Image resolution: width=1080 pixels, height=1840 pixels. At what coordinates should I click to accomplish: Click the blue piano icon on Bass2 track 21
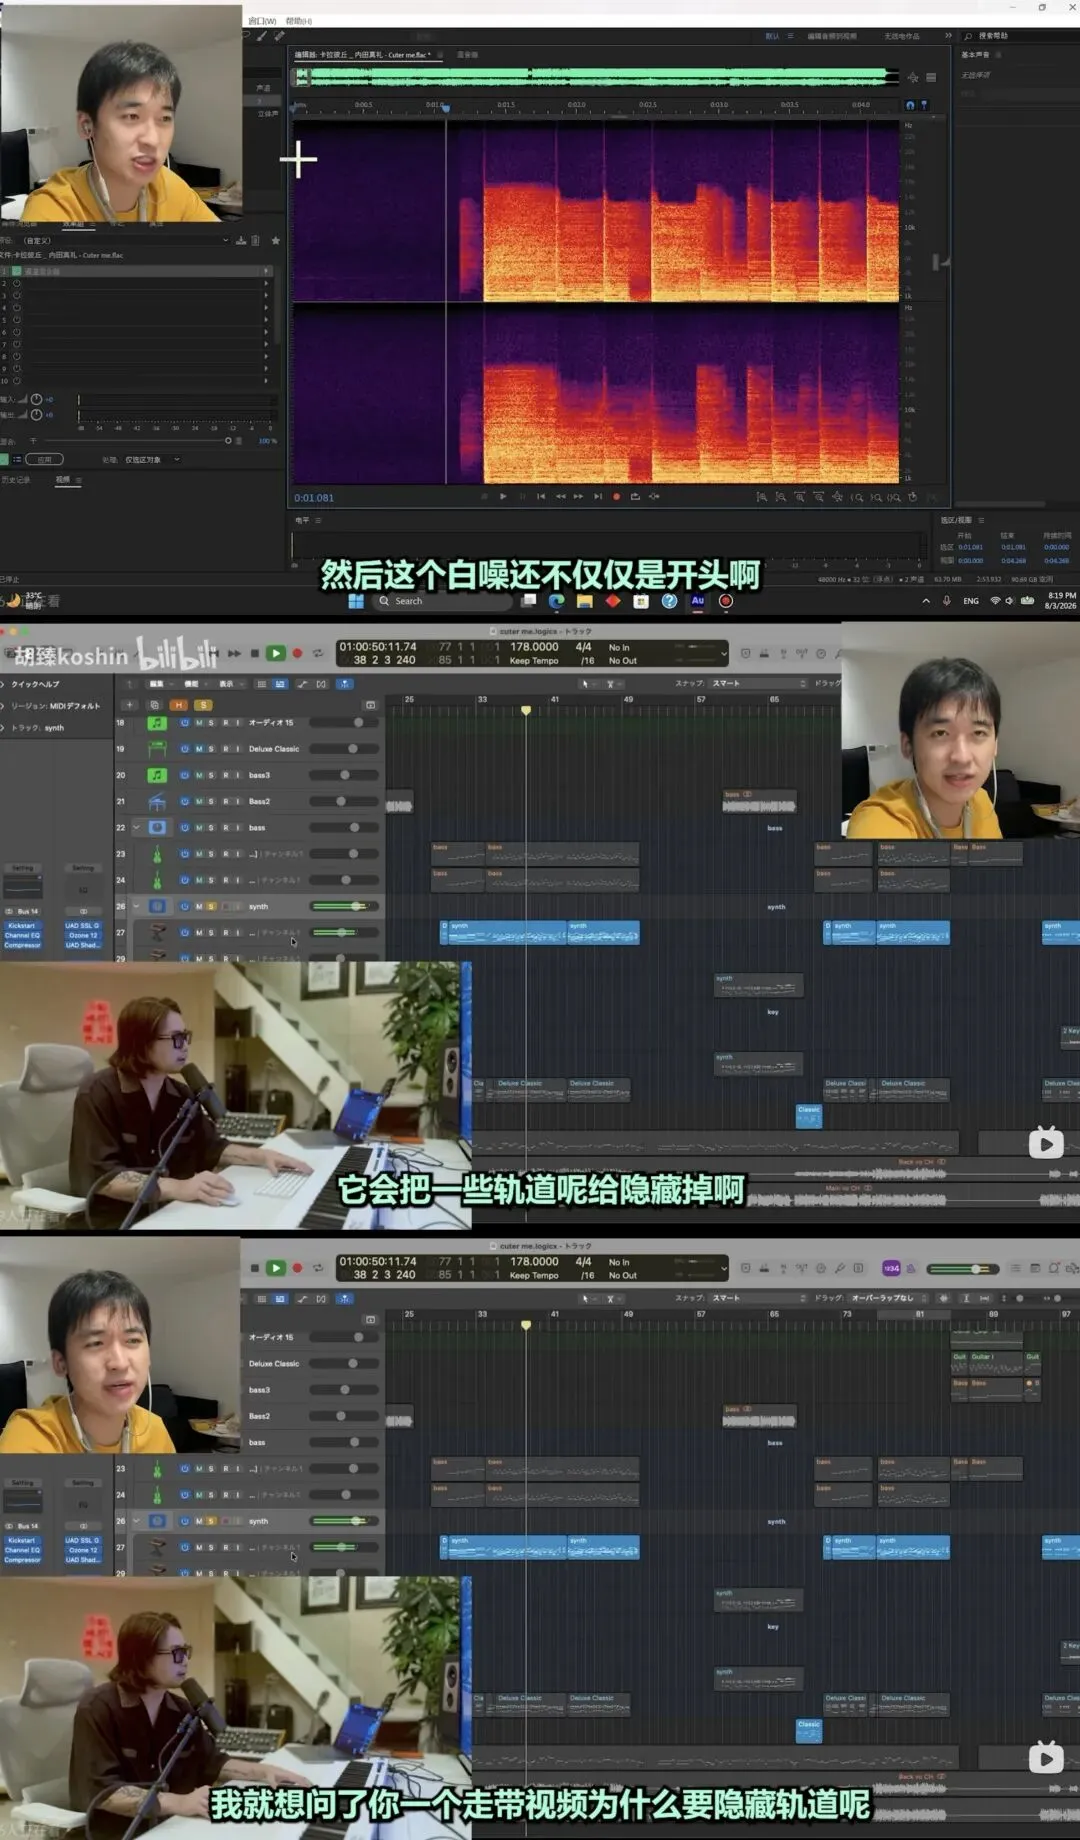tap(157, 801)
